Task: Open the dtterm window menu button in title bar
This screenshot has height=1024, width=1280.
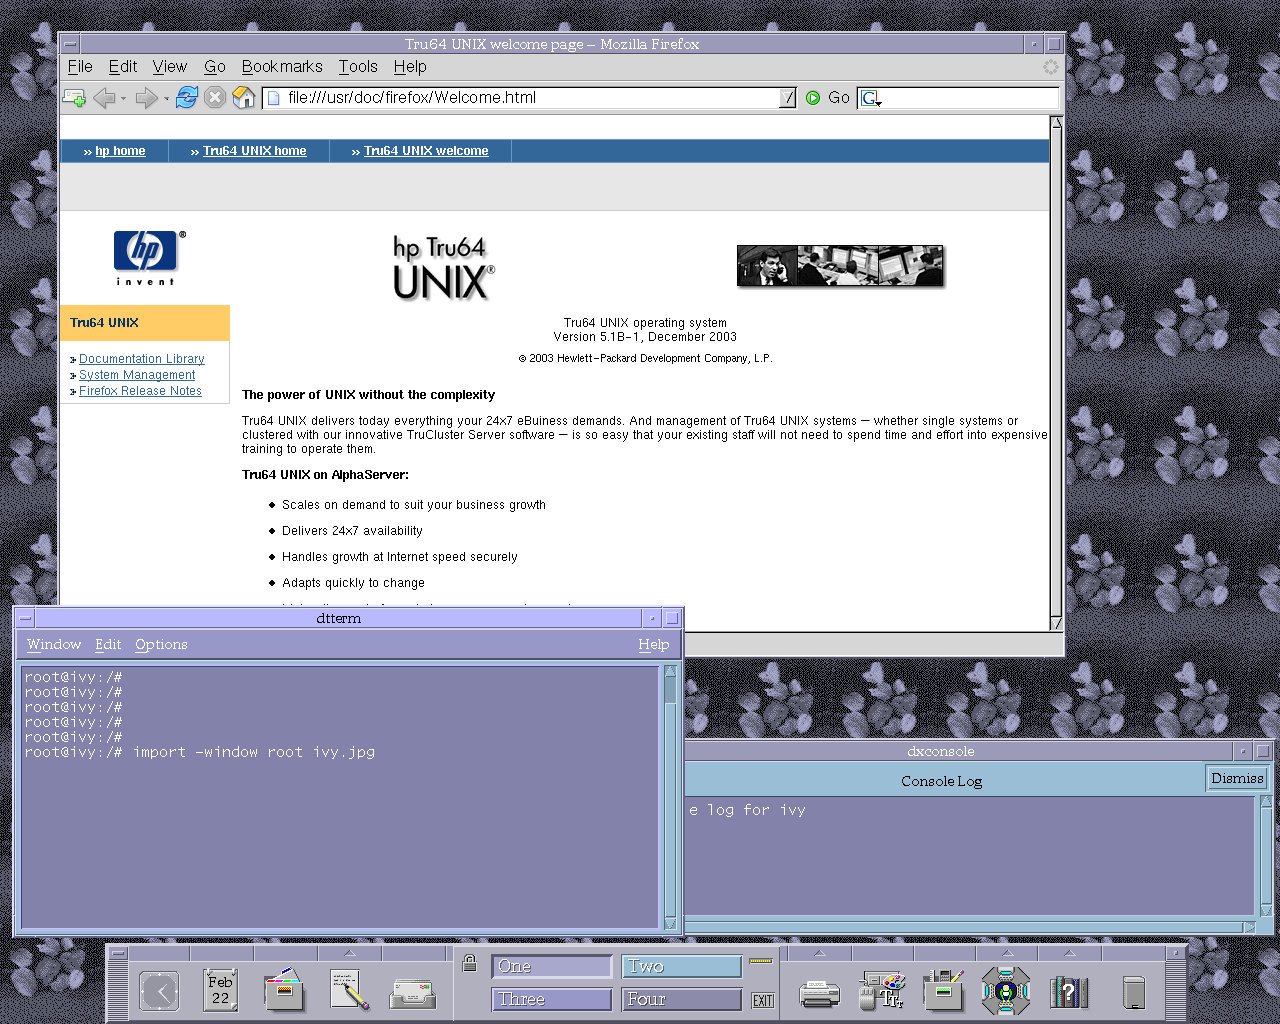Action: coord(25,618)
